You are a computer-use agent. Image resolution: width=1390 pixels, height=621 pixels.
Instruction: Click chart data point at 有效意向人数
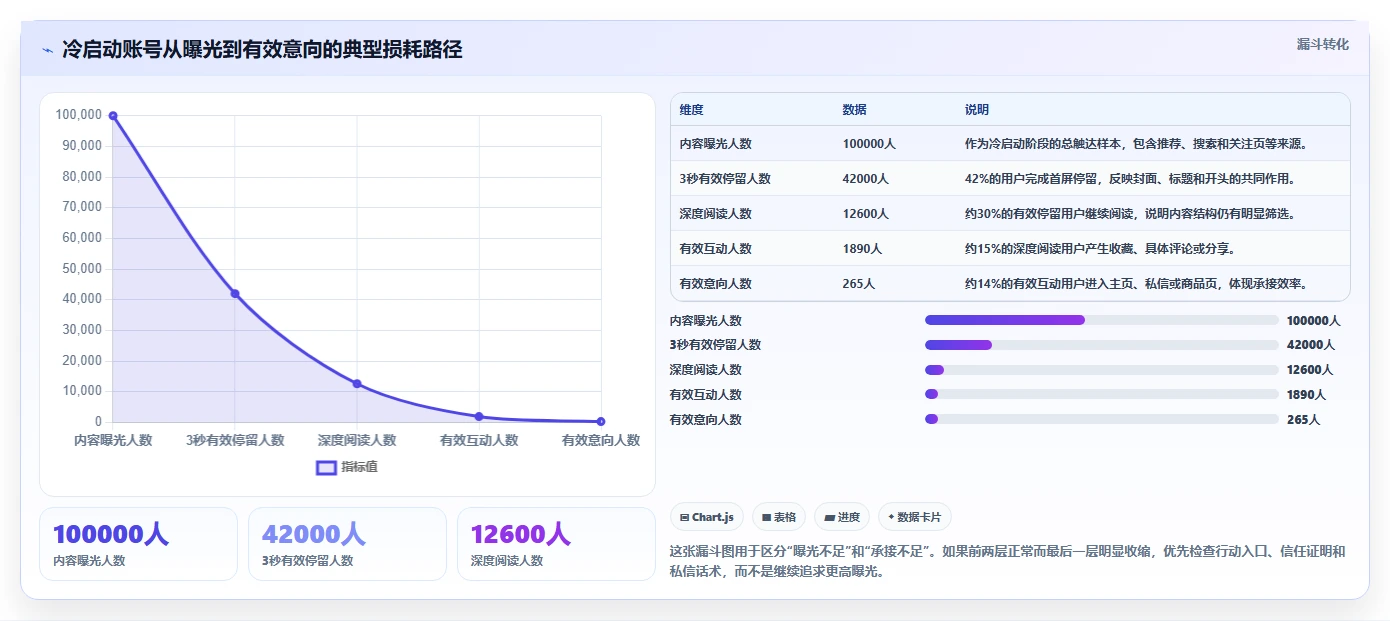pos(601,421)
